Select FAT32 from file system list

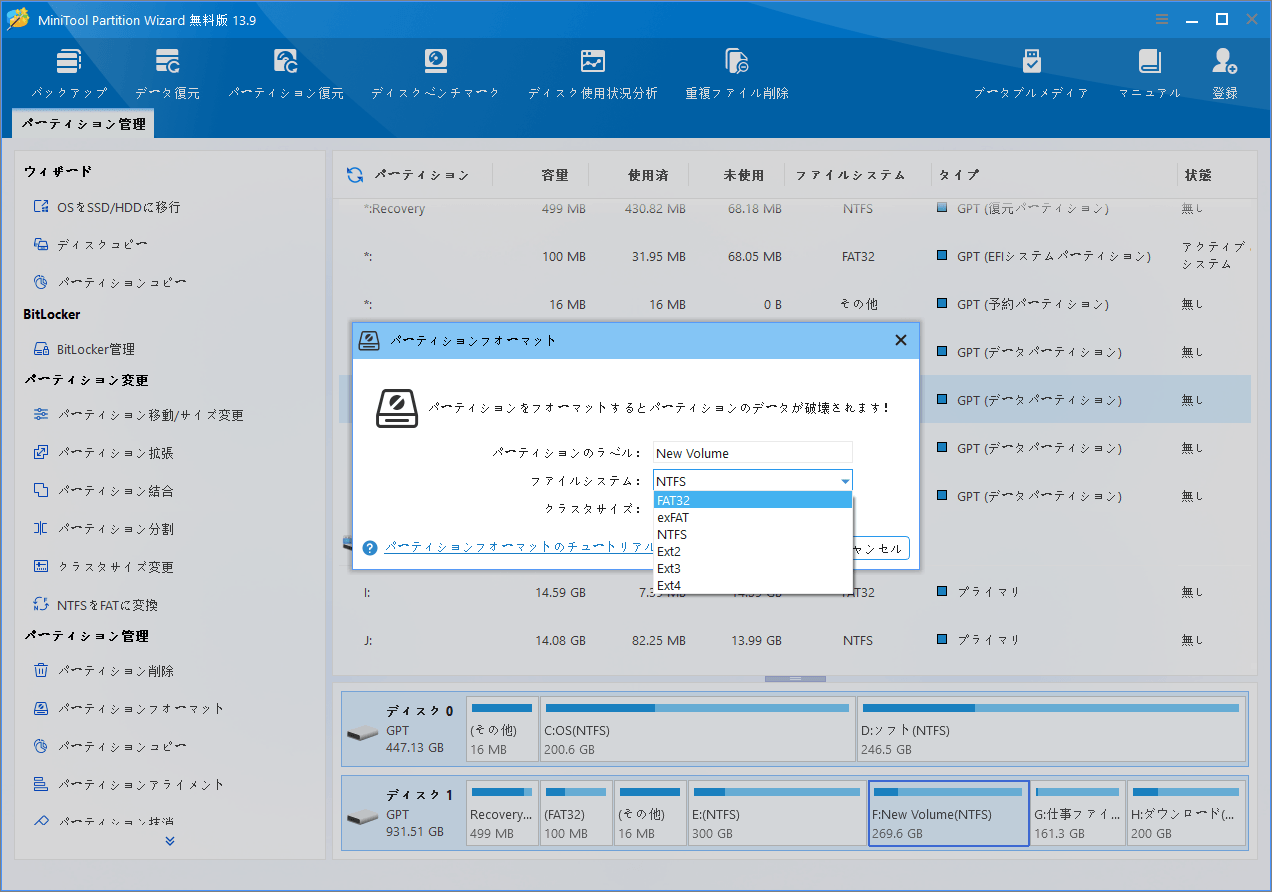pos(753,501)
